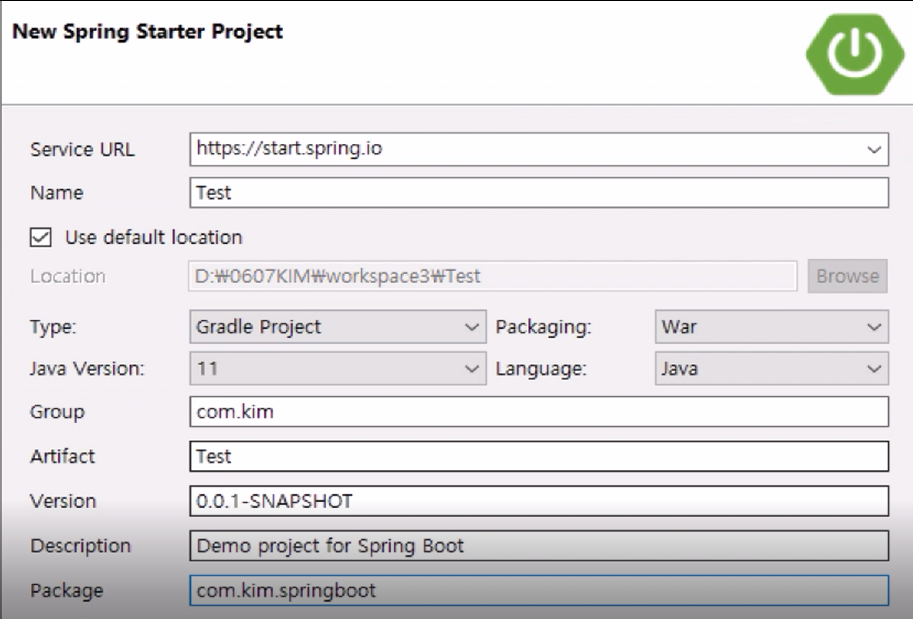Focus the Name input field containing Test
The width and height of the screenshot is (913, 619).
tap(539, 193)
